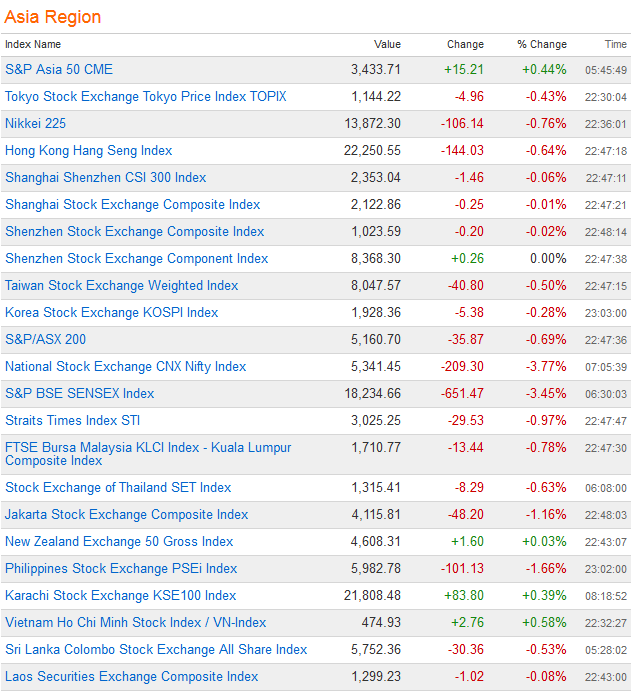Open Straits Times Index STI link
Viewport: 633px width, 692px height.
pyautogui.click(x=72, y=420)
